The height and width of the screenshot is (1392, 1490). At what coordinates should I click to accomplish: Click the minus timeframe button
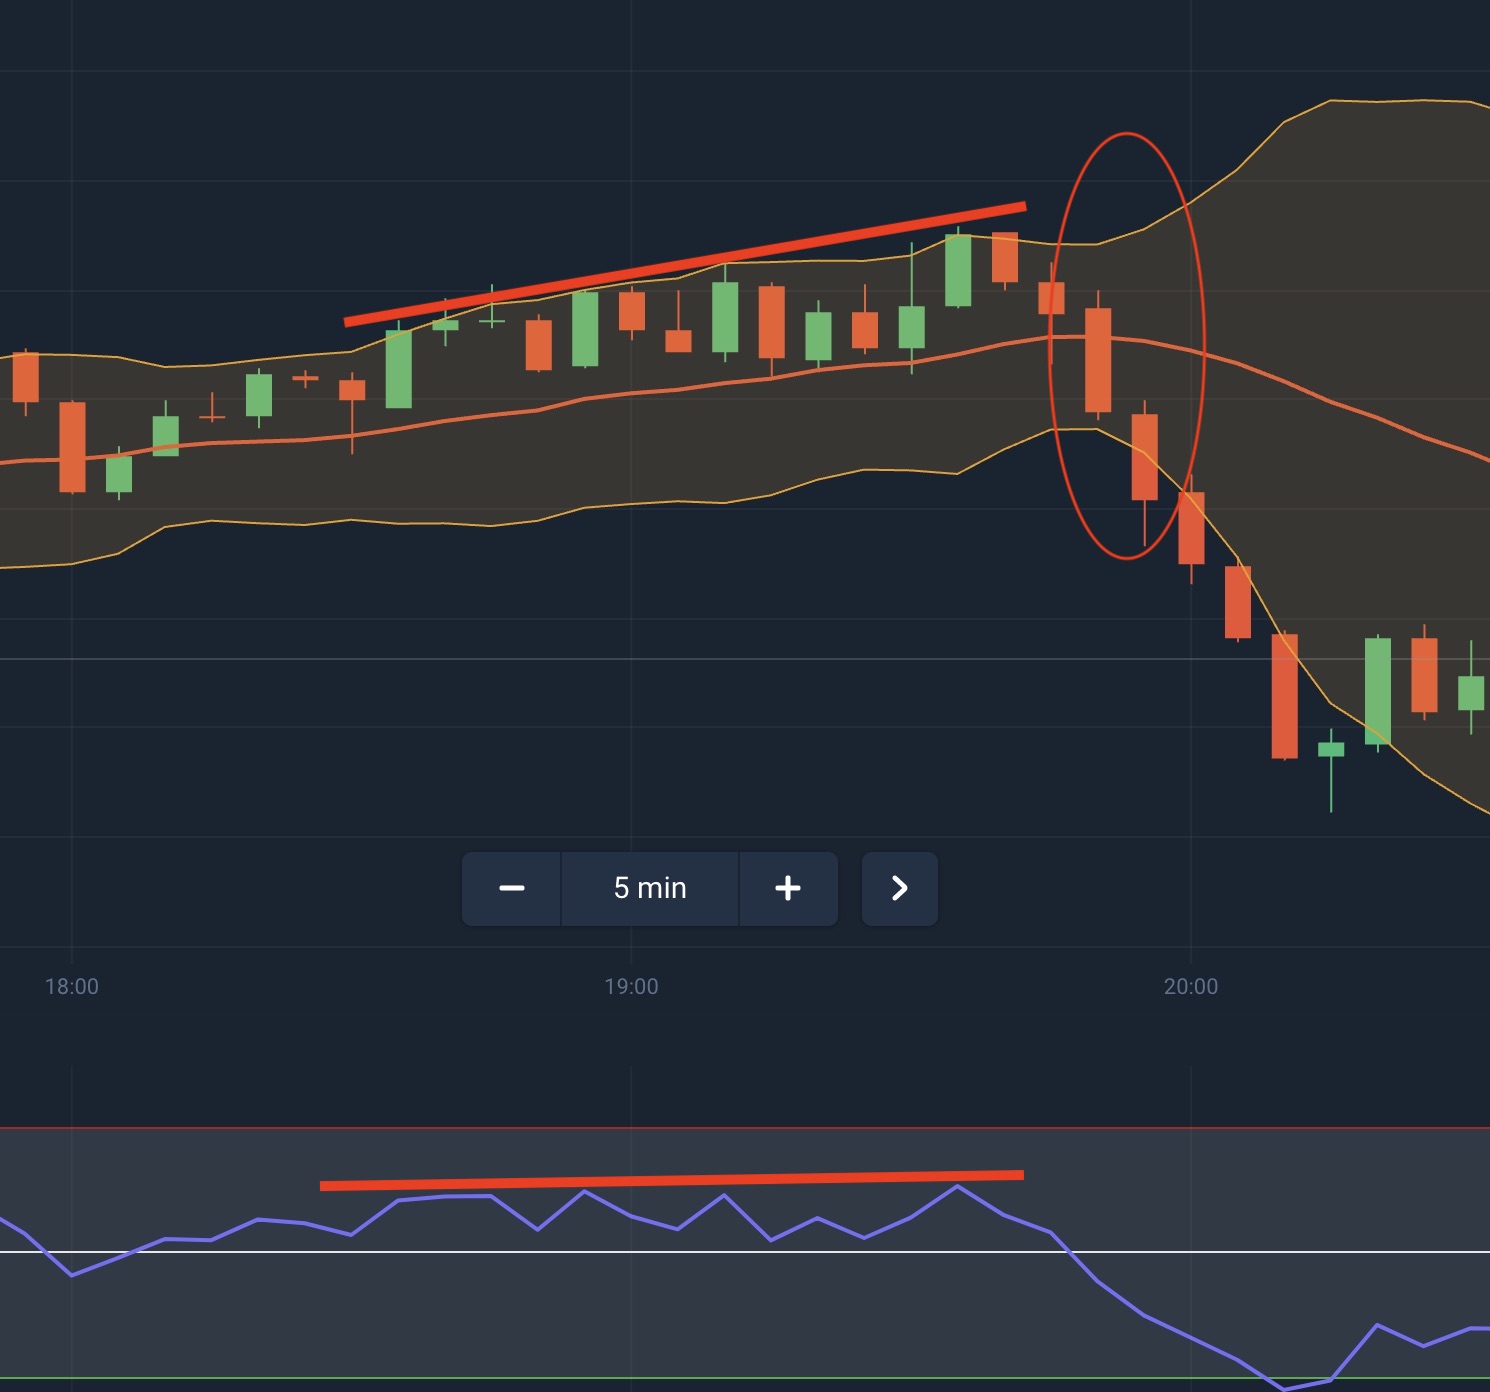(512, 888)
